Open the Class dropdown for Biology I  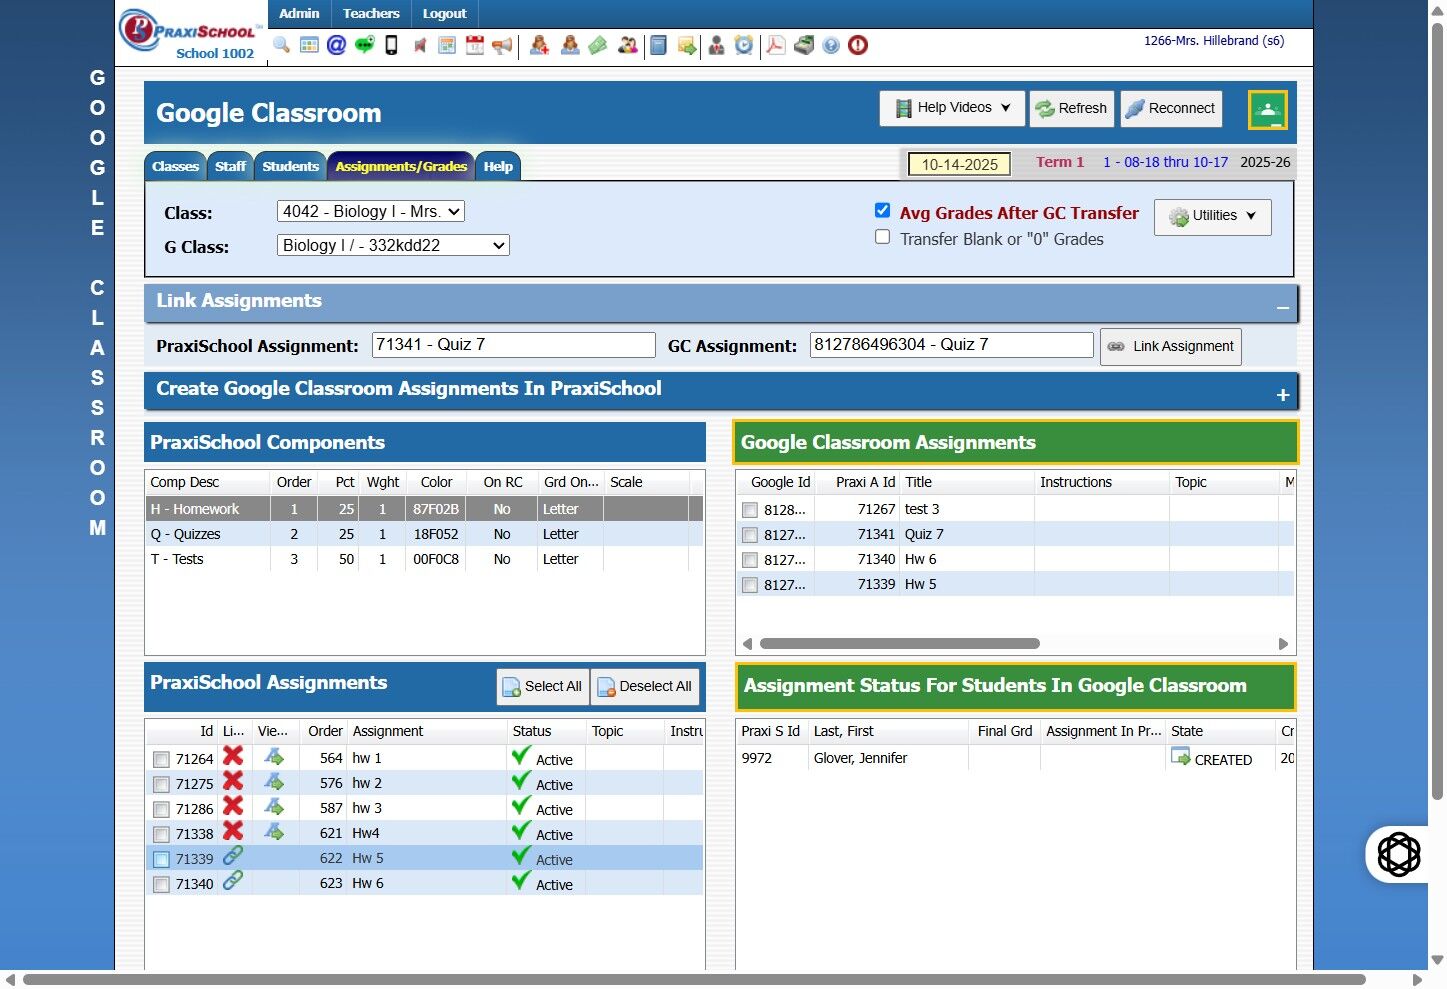(x=370, y=211)
